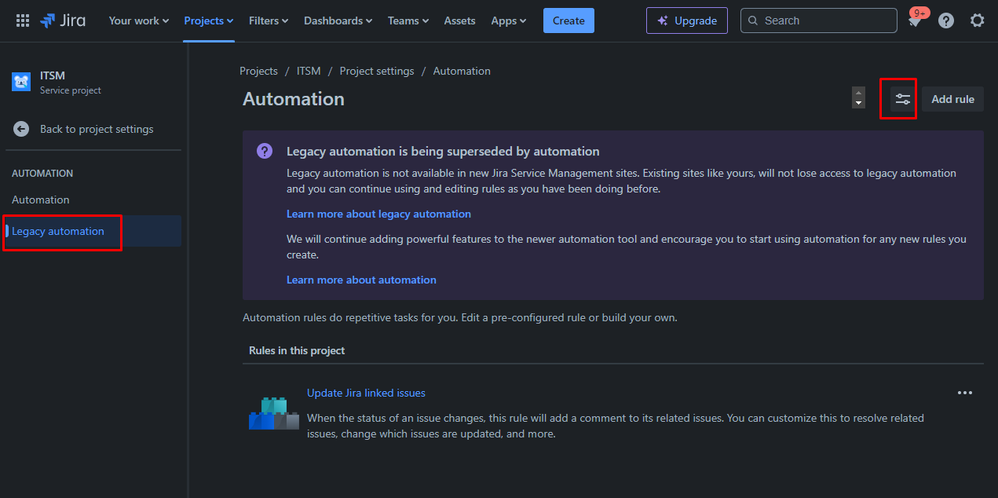
Task: Expand the Dashboards dropdown menu
Action: pyautogui.click(x=338, y=21)
